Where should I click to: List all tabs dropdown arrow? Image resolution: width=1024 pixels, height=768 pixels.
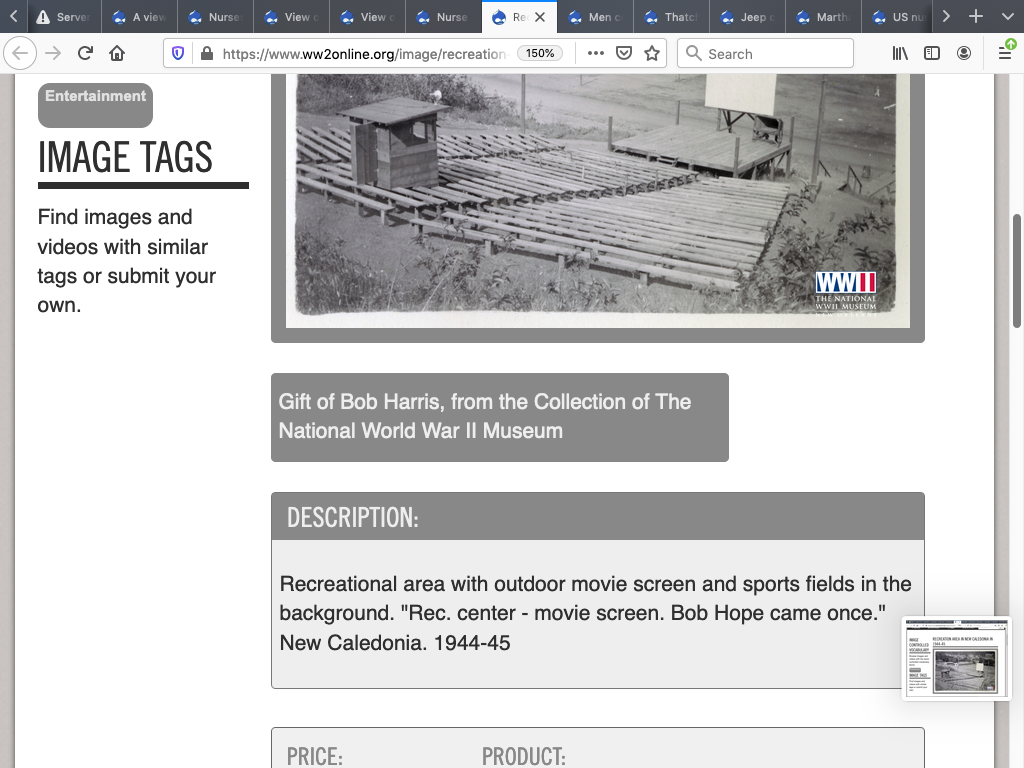1006,17
